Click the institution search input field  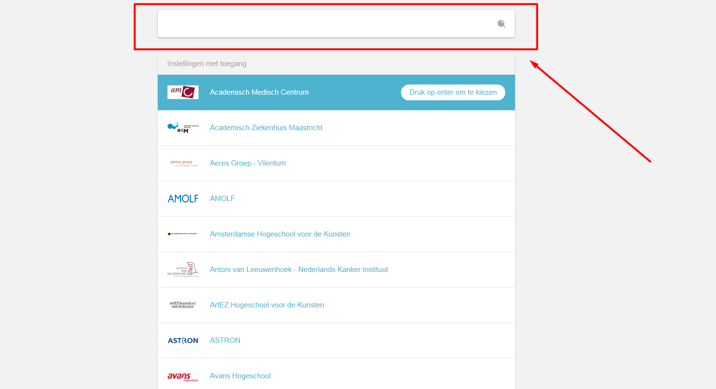coord(336,24)
